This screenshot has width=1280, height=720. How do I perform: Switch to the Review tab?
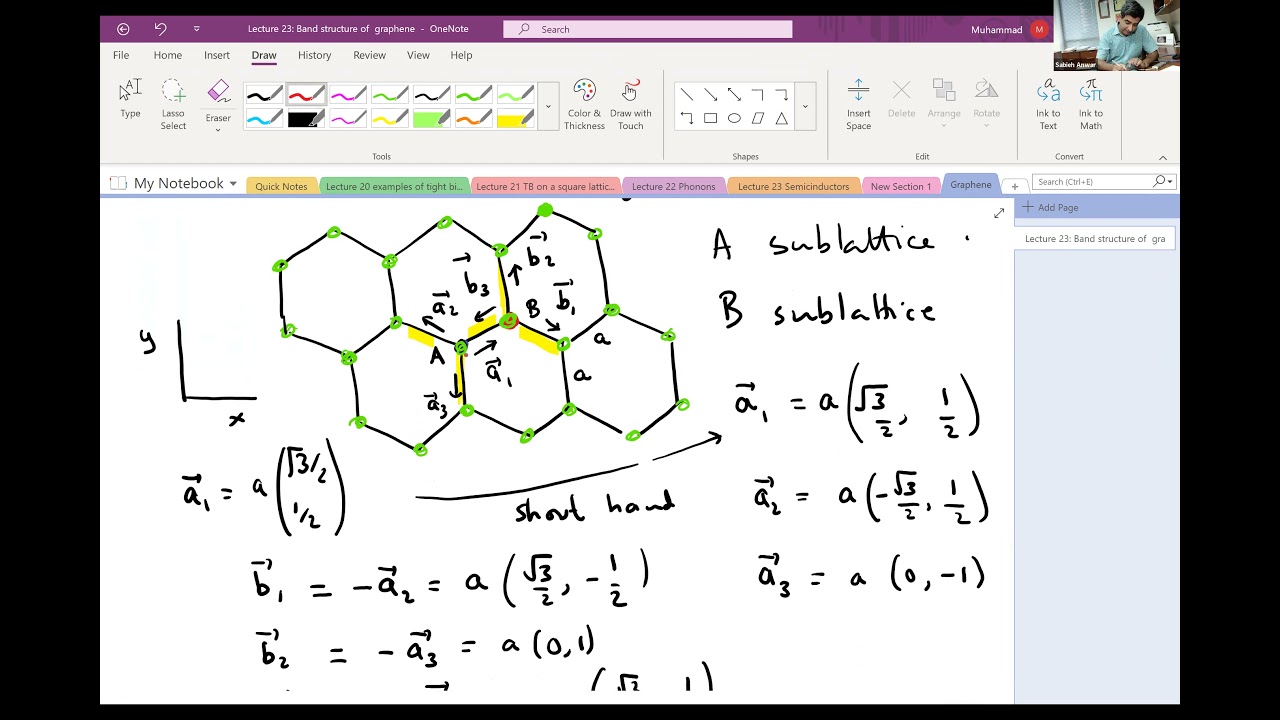tap(369, 55)
